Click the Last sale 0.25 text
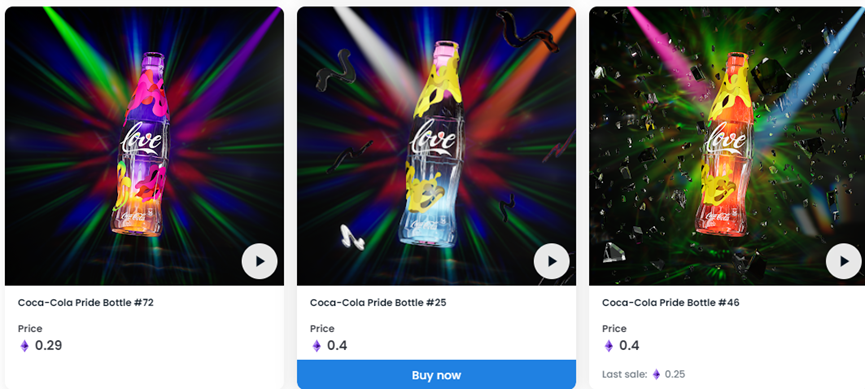865x389 pixels. click(643, 374)
